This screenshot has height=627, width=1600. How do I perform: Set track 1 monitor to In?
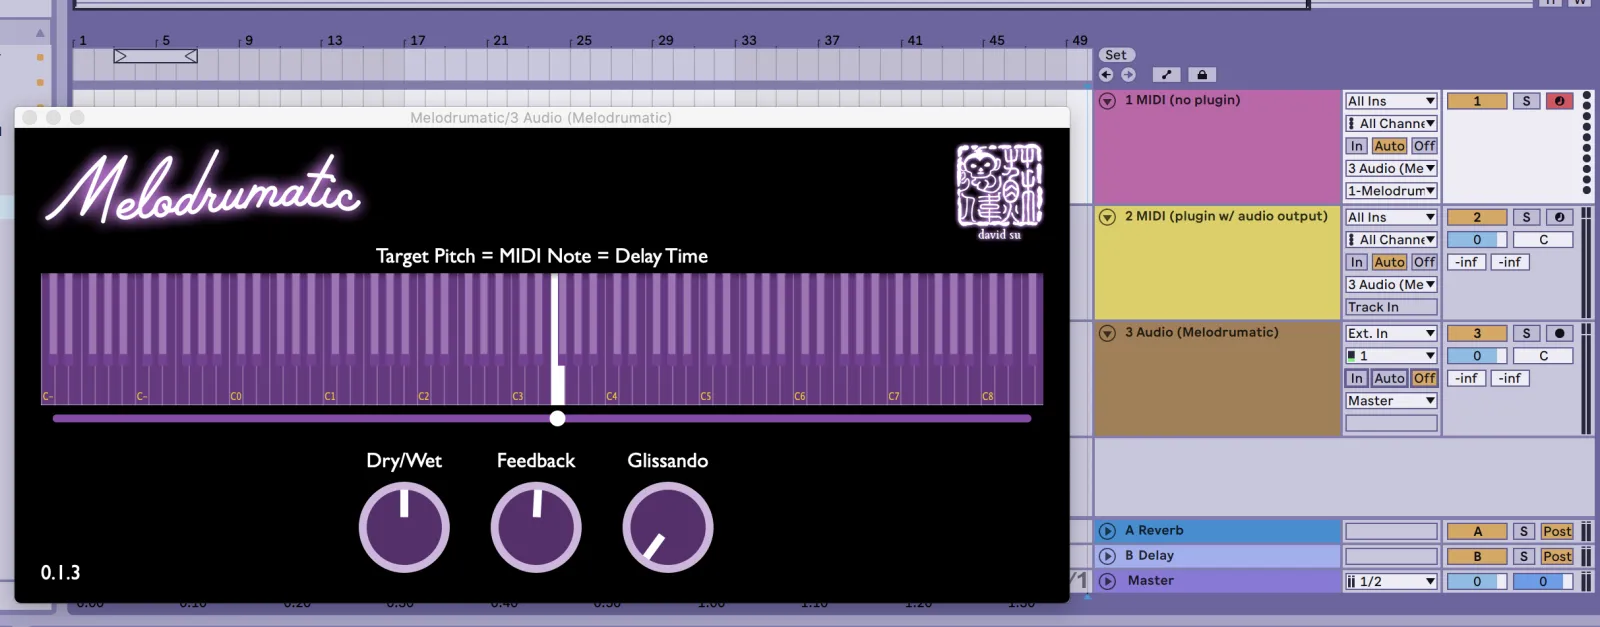[x=1356, y=146]
